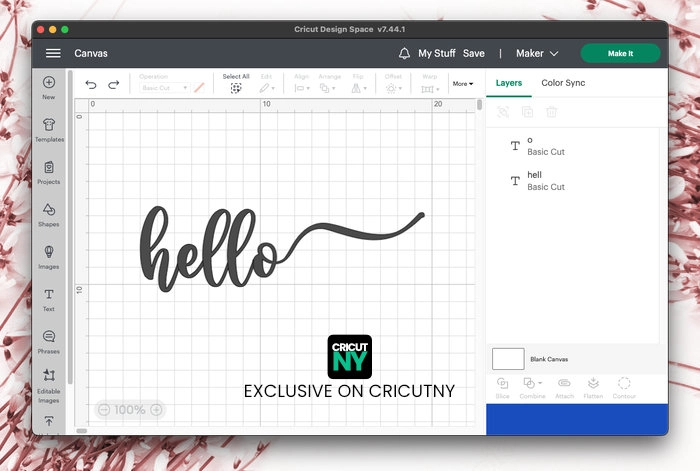This screenshot has height=471, width=700.
Task: Click the canvas vertical scrollbar
Action: point(479,105)
